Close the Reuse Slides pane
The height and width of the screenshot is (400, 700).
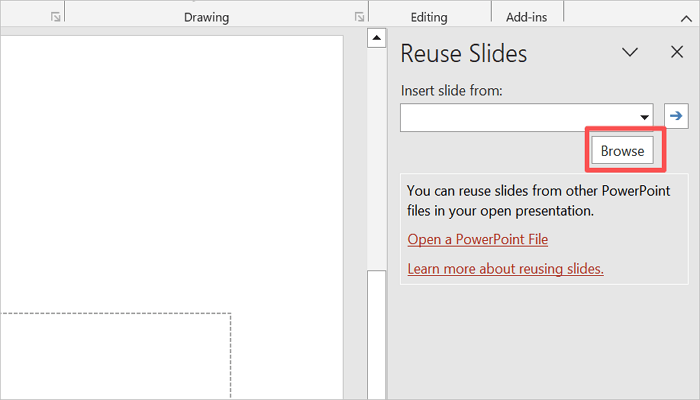pos(677,52)
